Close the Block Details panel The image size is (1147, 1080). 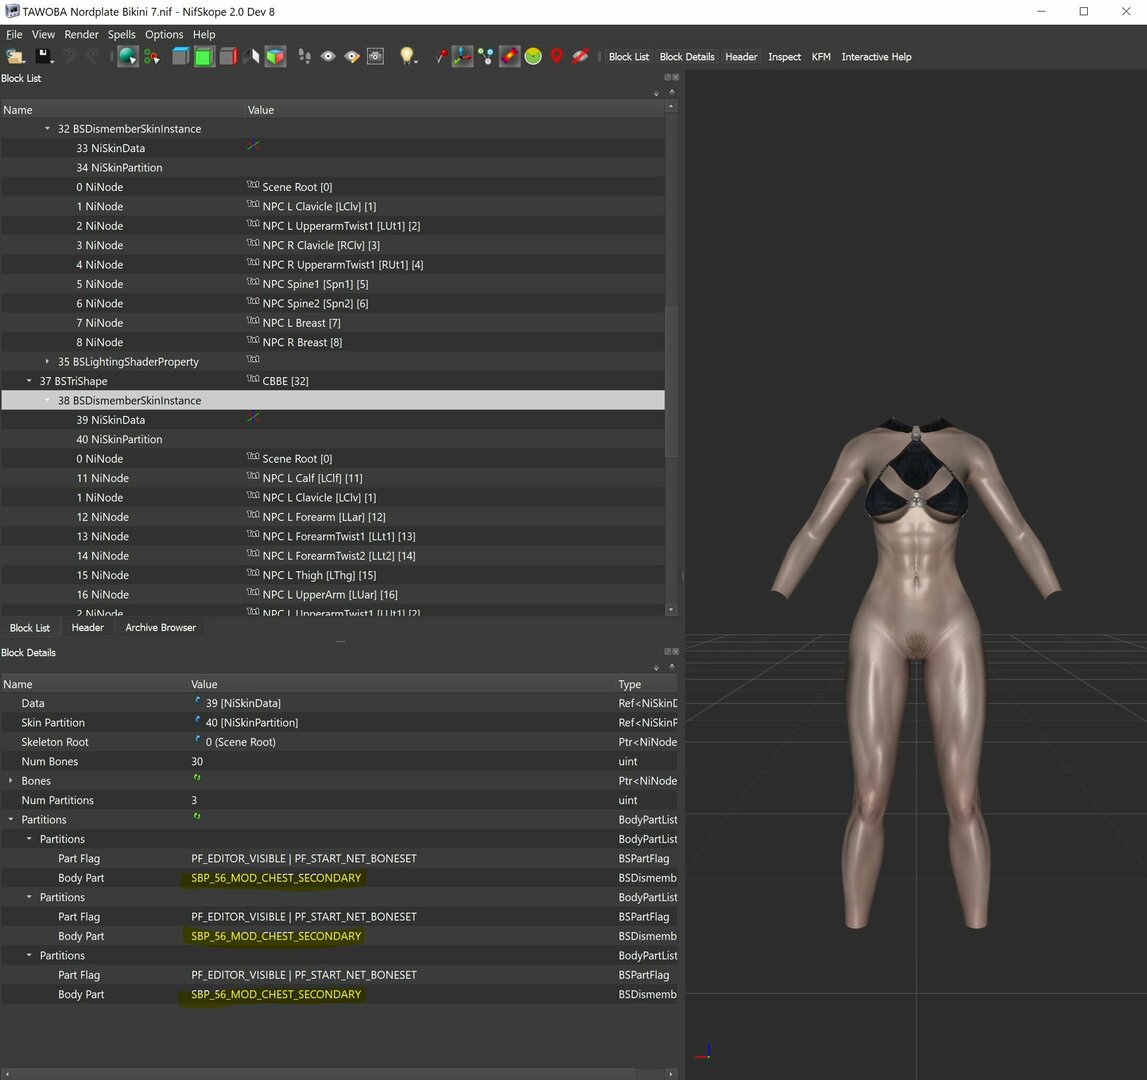click(x=675, y=651)
